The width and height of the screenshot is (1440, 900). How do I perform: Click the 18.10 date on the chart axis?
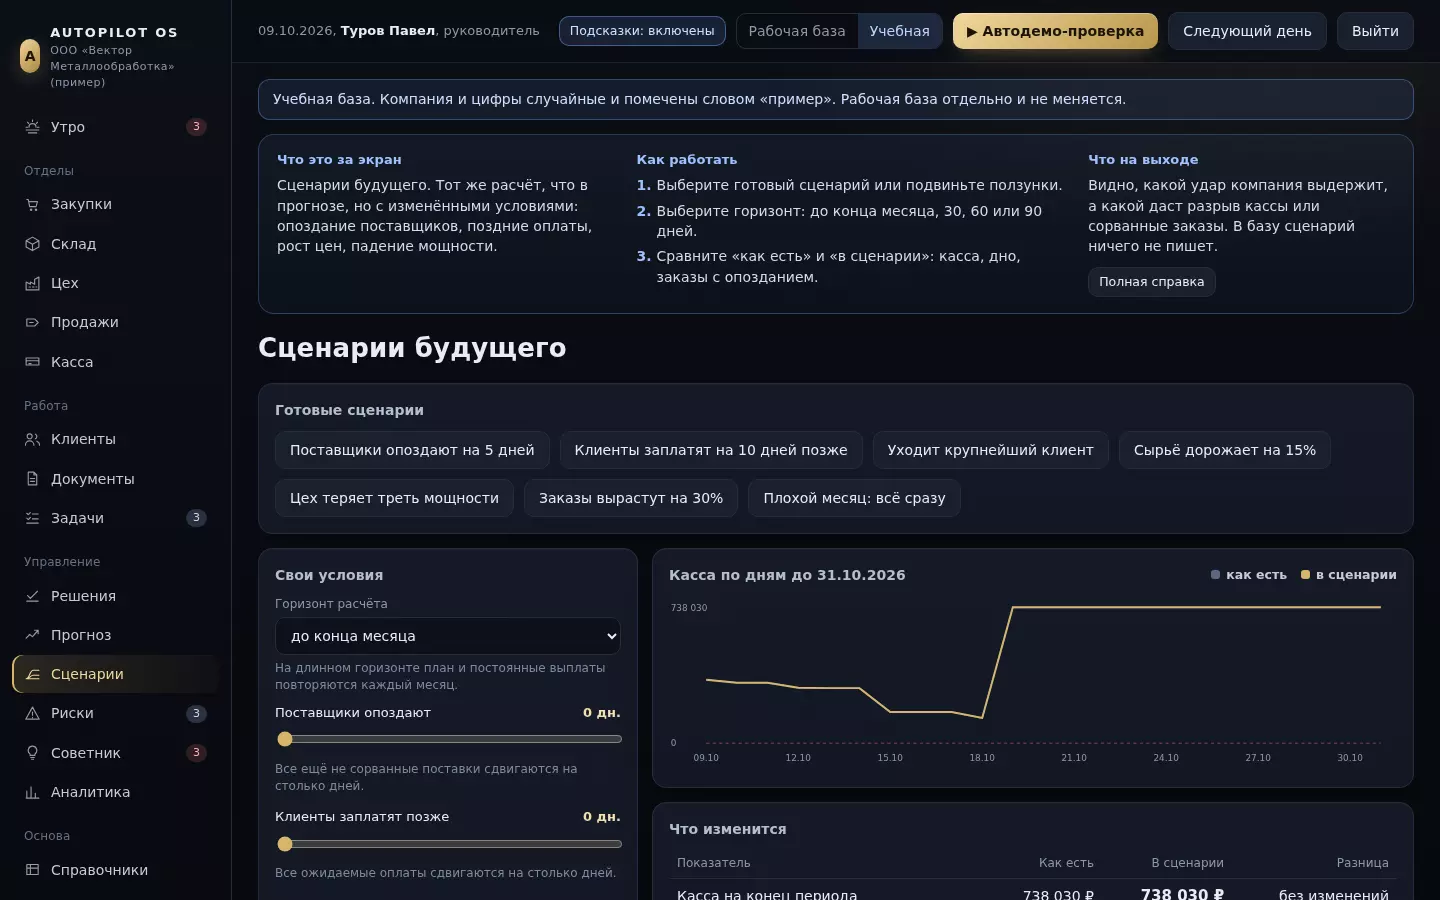pos(982,758)
